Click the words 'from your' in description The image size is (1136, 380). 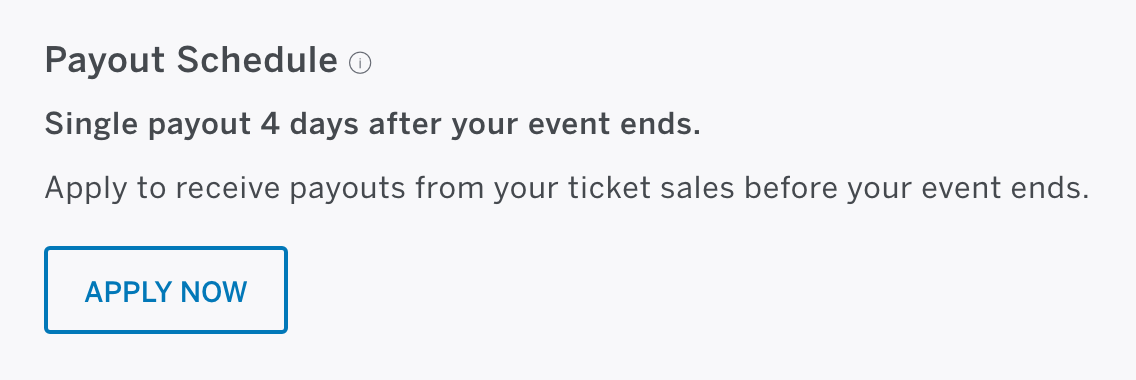point(485,188)
